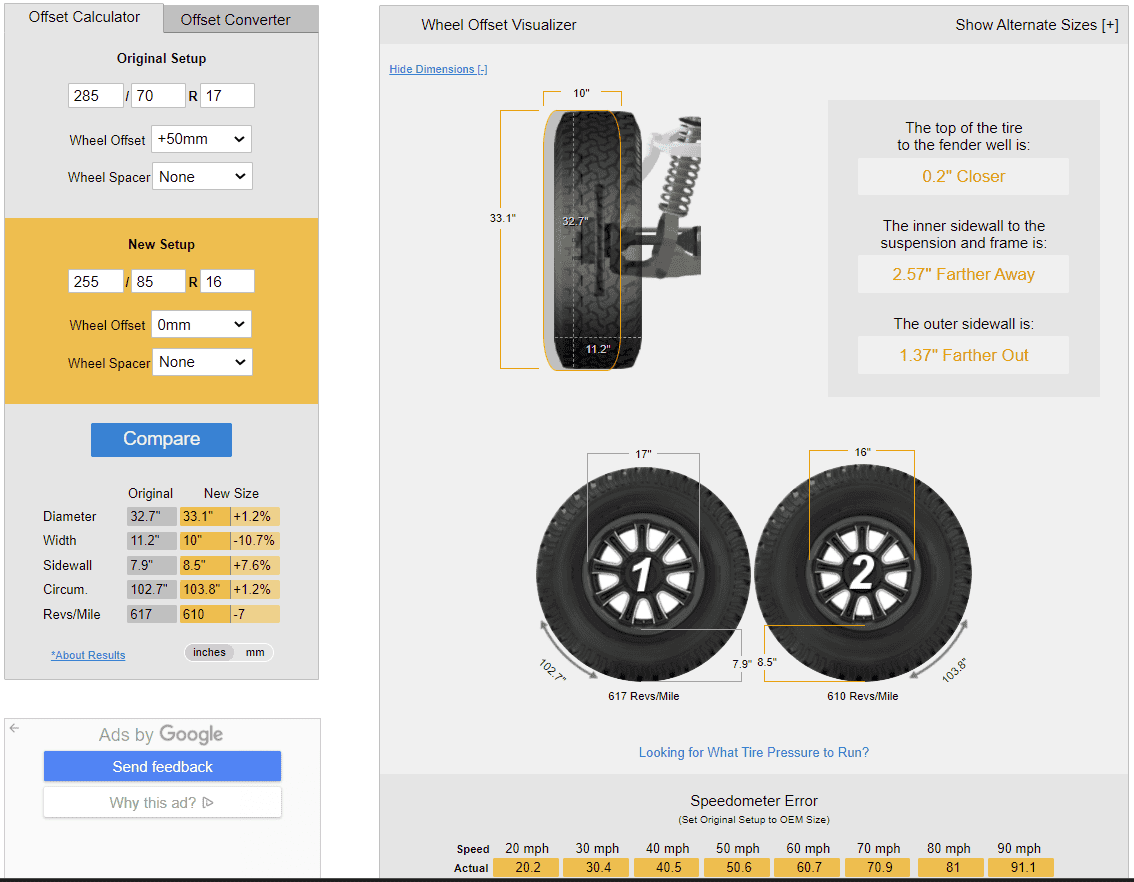Edit the new aspect ratio field 85
Screen dimensions: 1134x882
(x=158, y=281)
